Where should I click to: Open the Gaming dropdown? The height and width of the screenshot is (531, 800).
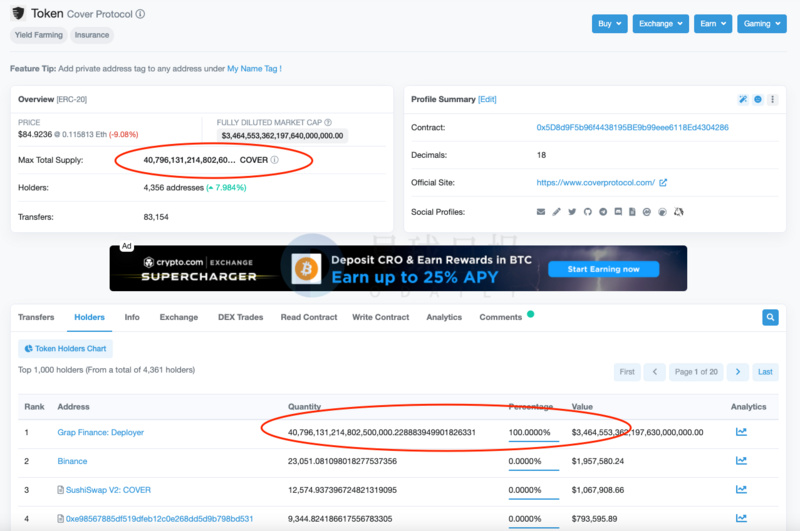pyautogui.click(x=762, y=23)
